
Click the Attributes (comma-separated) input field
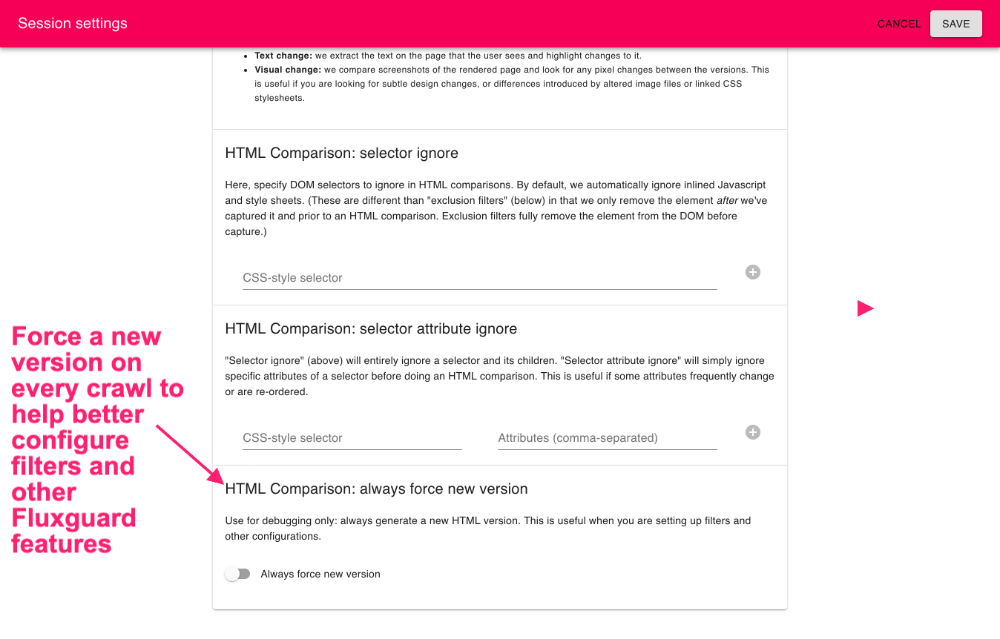pyautogui.click(x=607, y=438)
